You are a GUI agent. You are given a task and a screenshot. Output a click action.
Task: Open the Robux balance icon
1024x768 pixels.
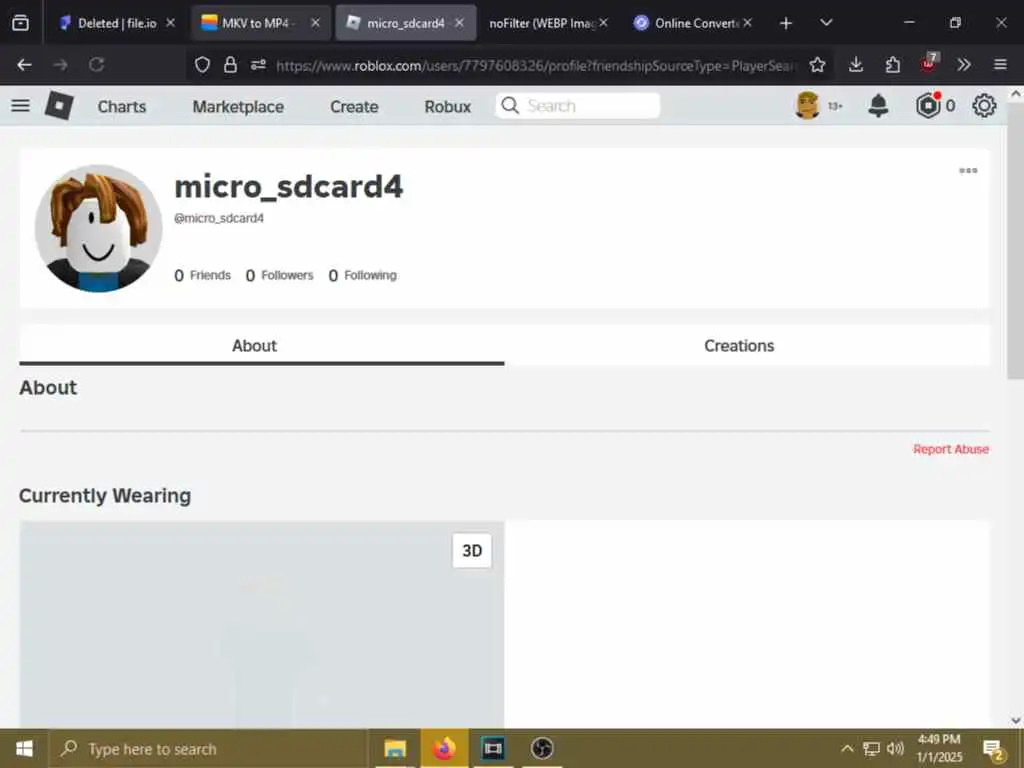coord(928,105)
